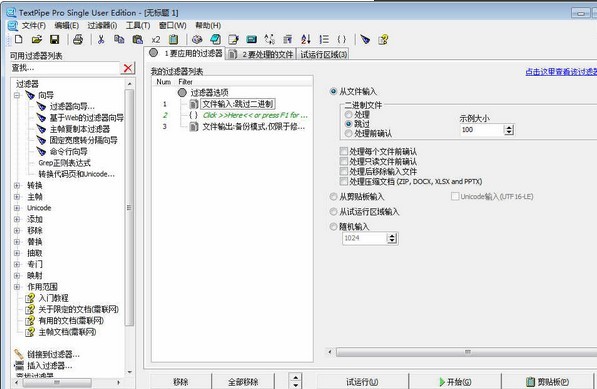The image size is (597, 389).
Task: Select the 过滤器向导... wizard item
Action: (x=72, y=107)
